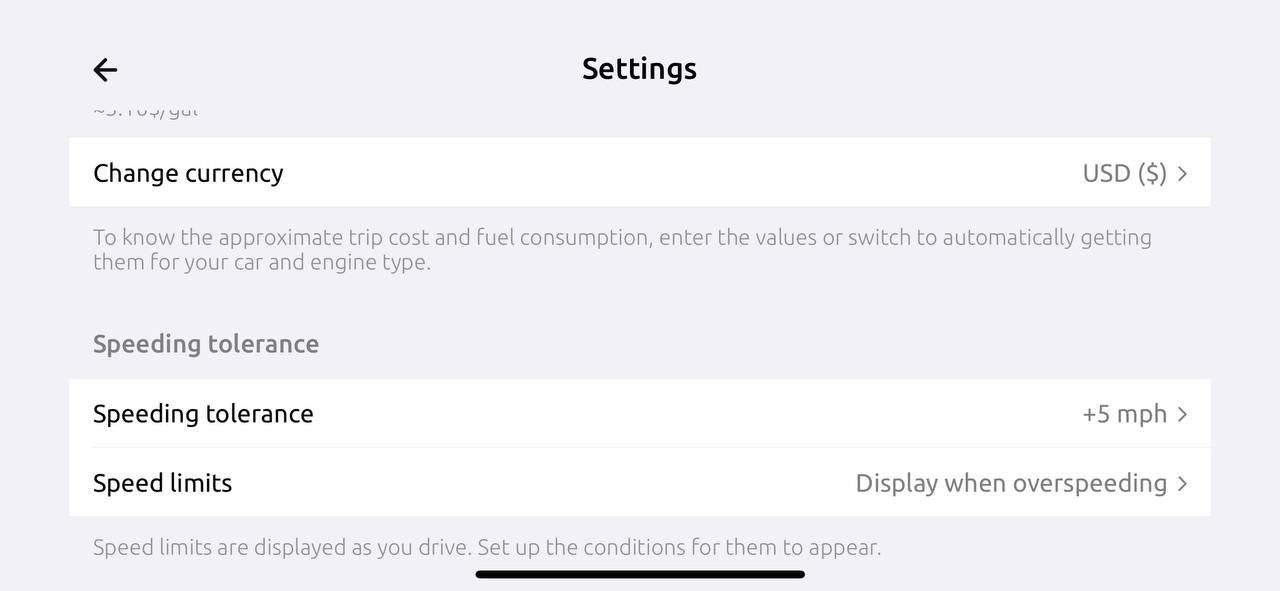
Task: Tap the chevron after Display when overspeeding
Action: 1182,484
